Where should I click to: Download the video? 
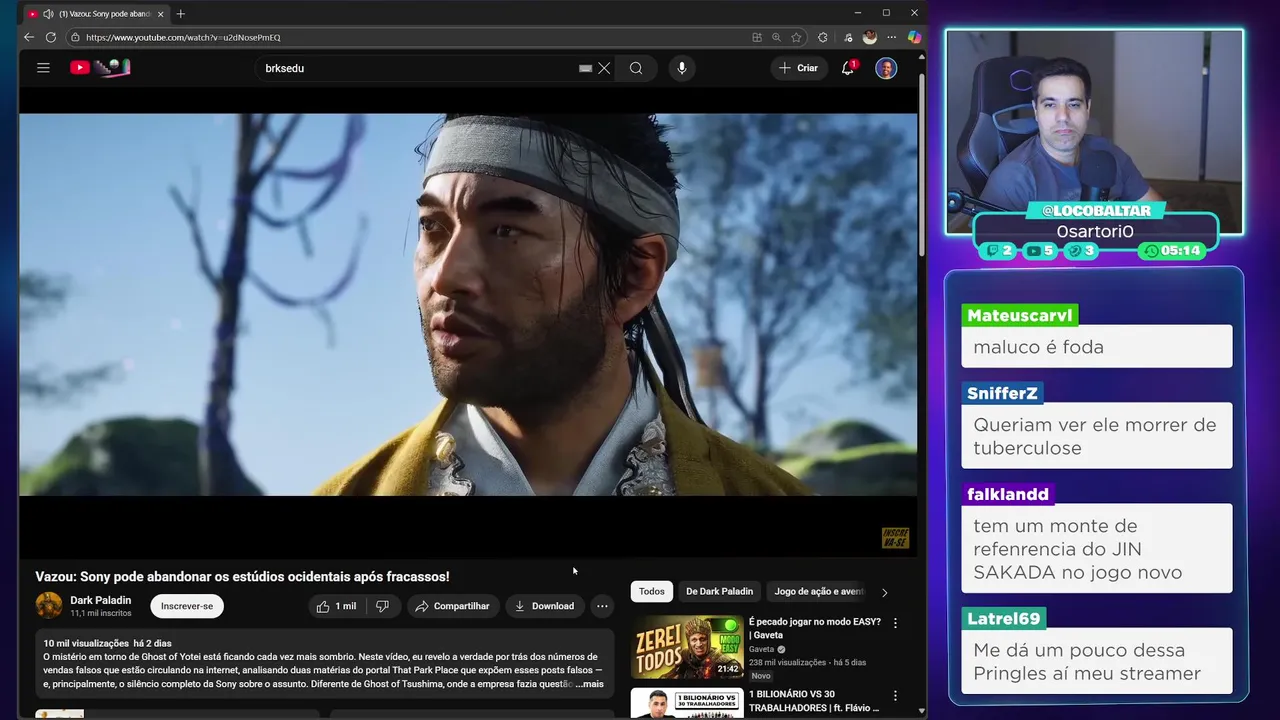click(544, 606)
